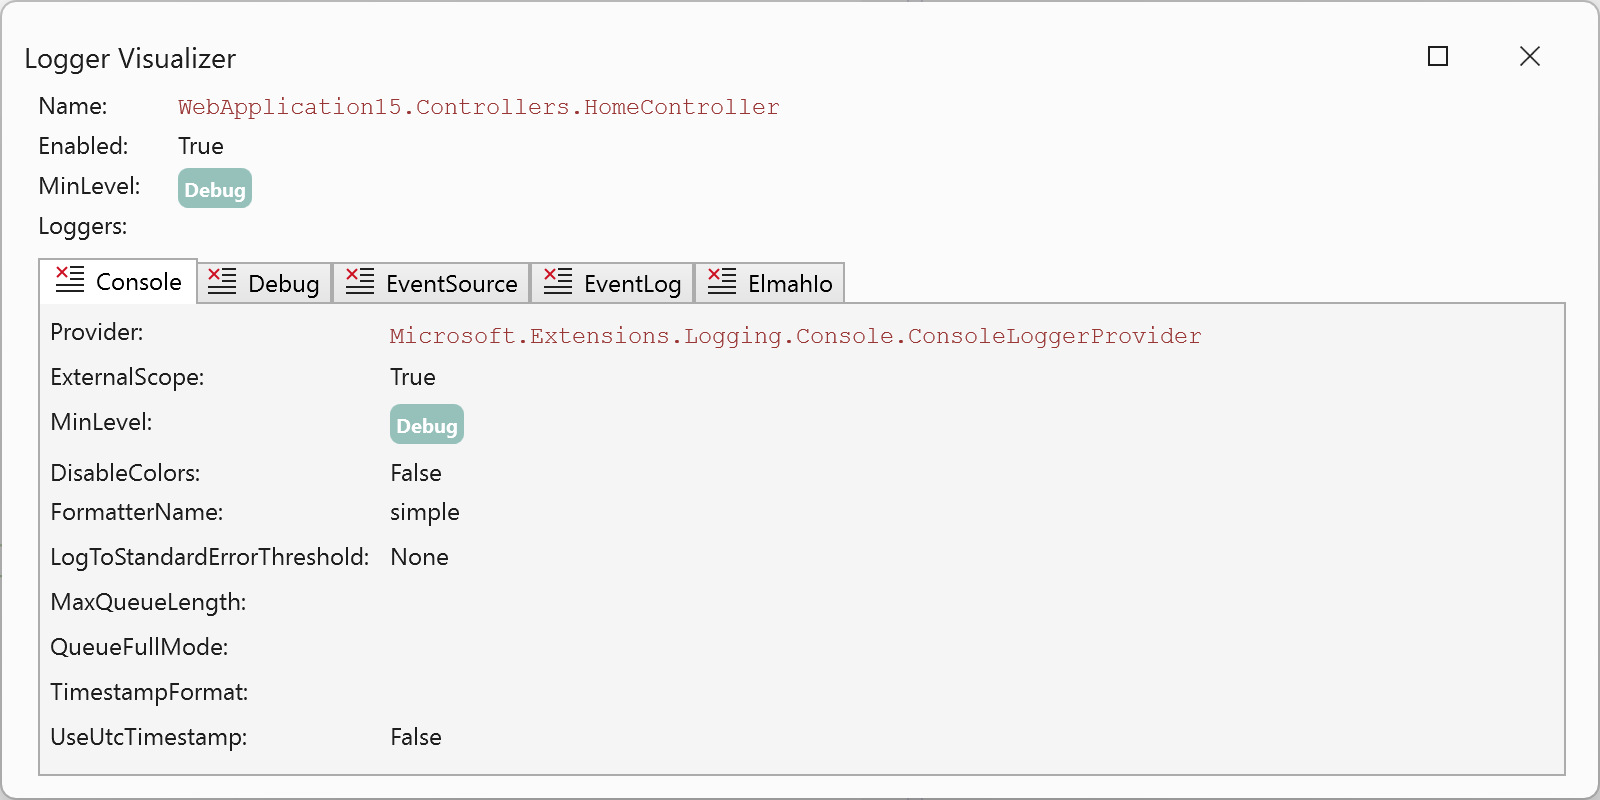Open the ElmahIo logger tab
Image resolution: width=1600 pixels, height=800 pixels.
tap(789, 284)
